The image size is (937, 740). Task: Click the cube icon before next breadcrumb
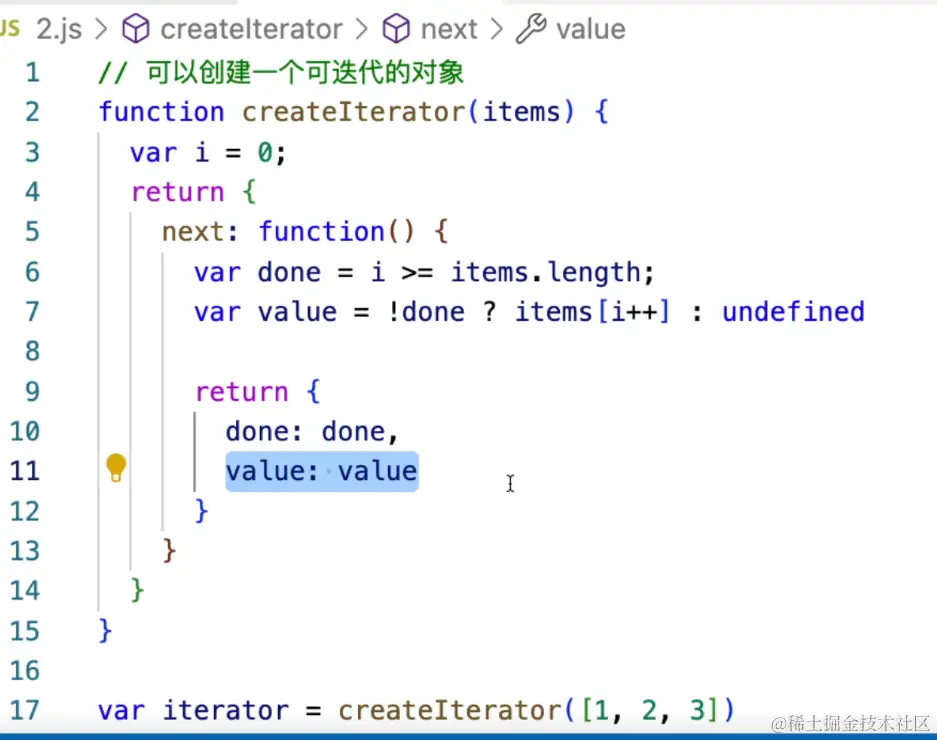tap(396, 29)
